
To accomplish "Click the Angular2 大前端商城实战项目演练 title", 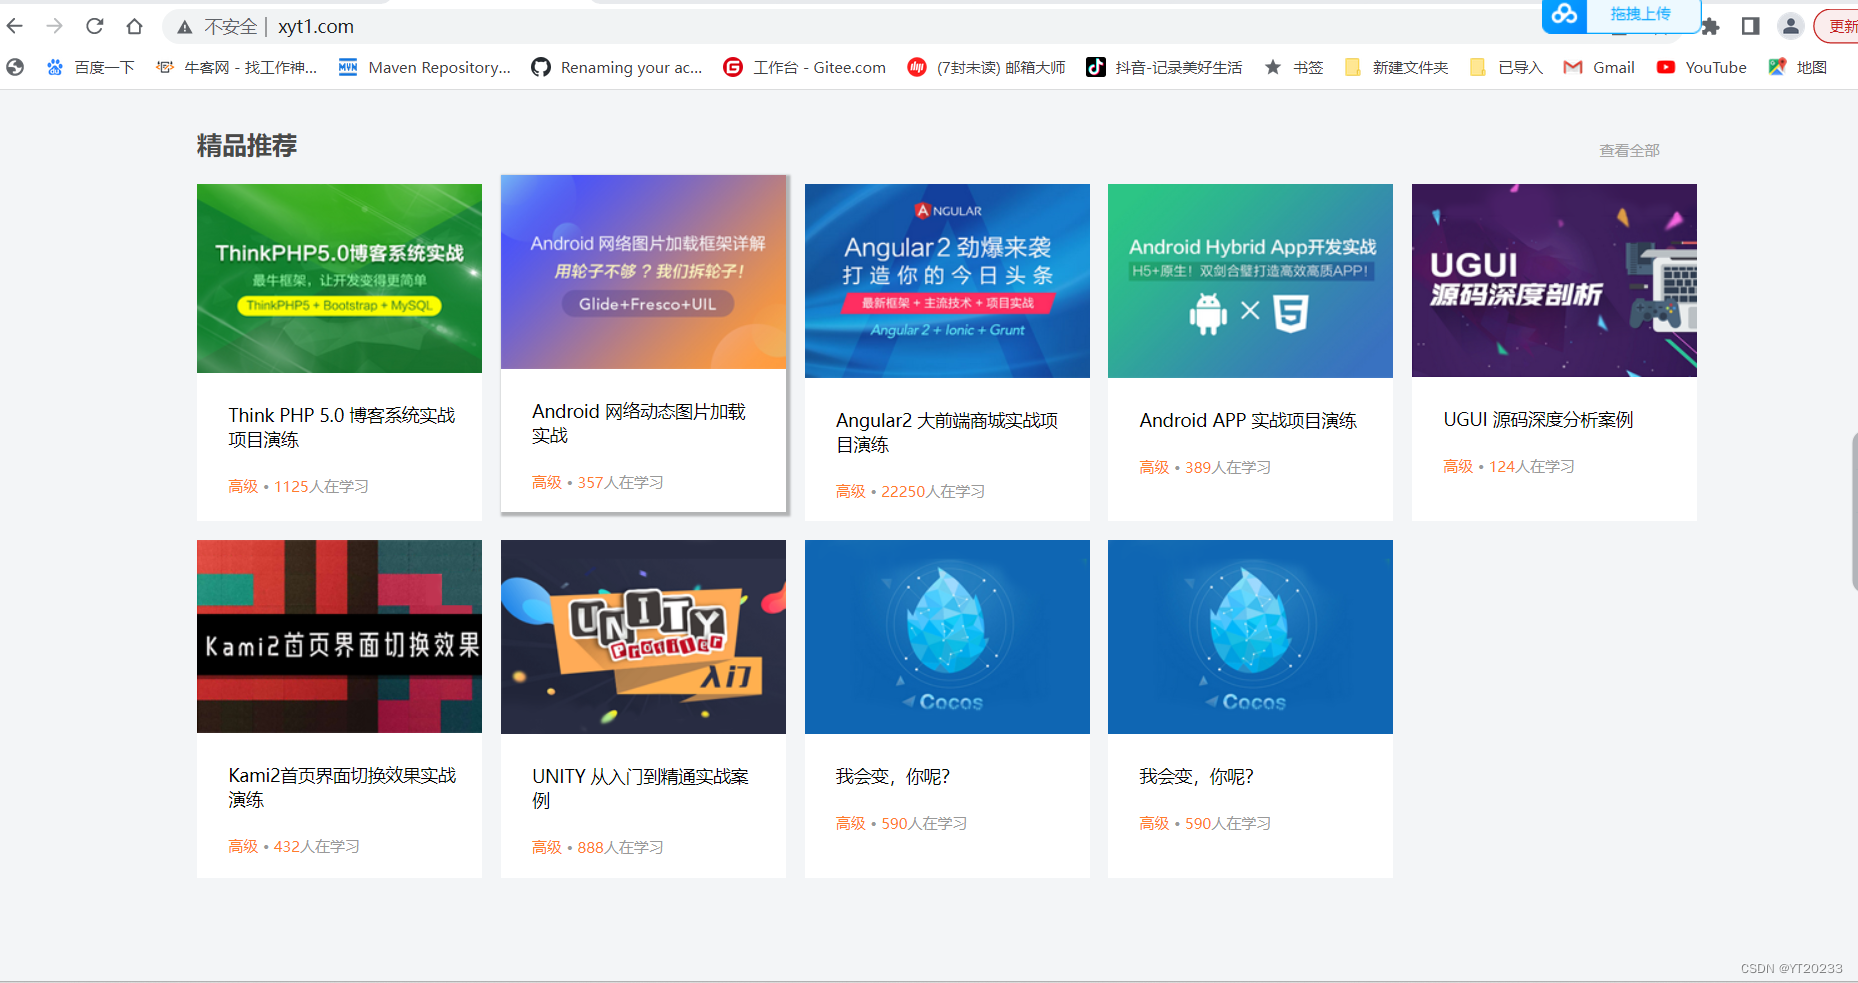I will [x=946, y=432].
